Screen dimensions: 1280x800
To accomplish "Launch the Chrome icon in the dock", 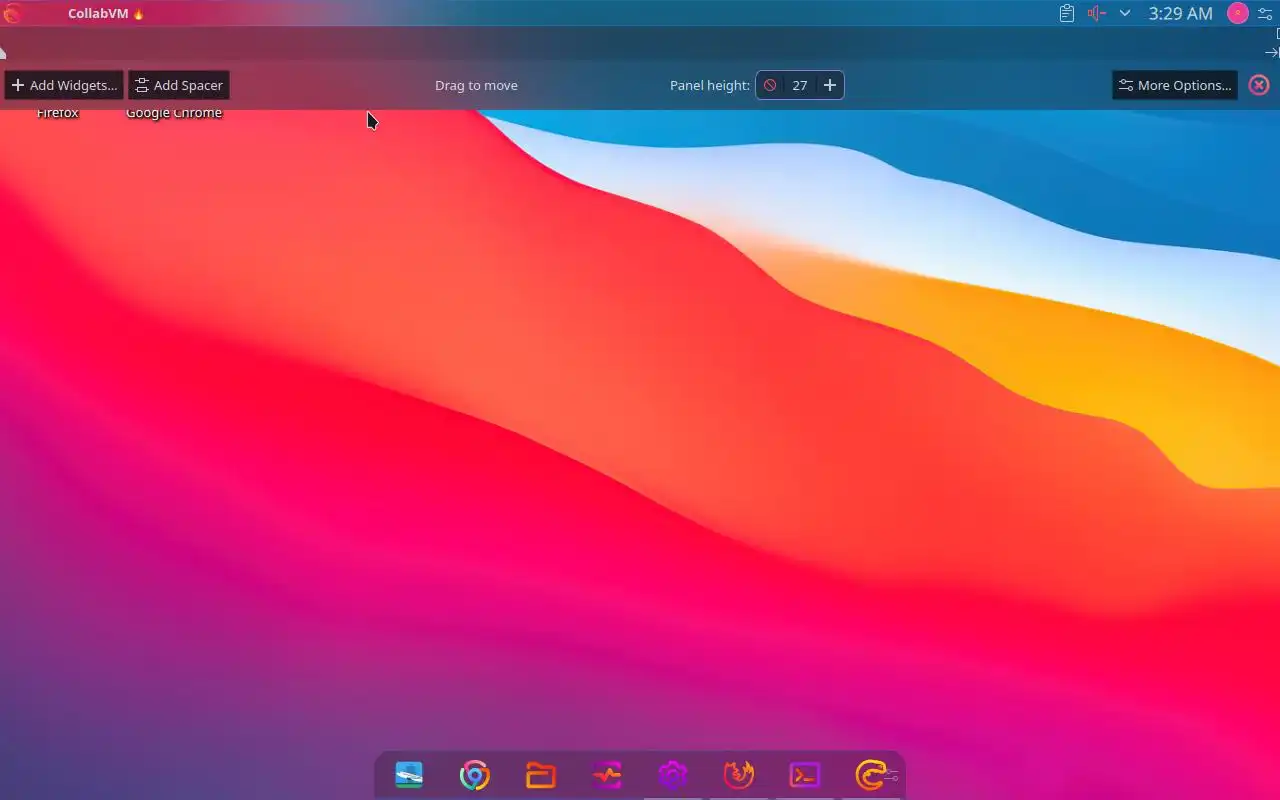I will coord(475,775).
